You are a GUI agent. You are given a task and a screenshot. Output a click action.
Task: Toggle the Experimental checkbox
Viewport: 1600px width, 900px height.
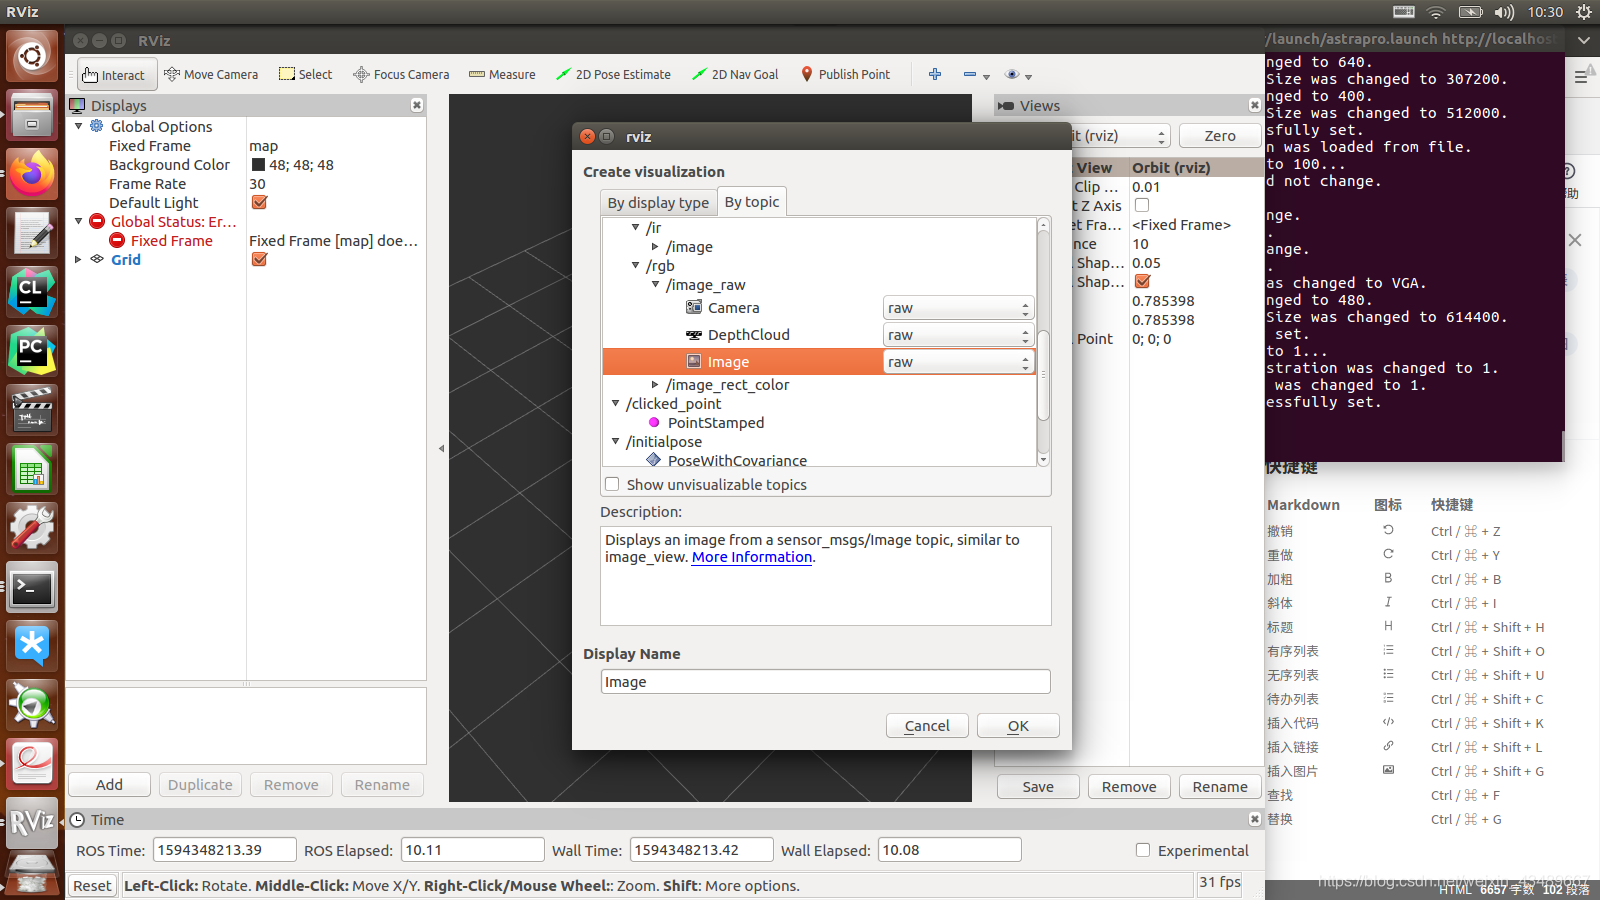pos(1143,851)
